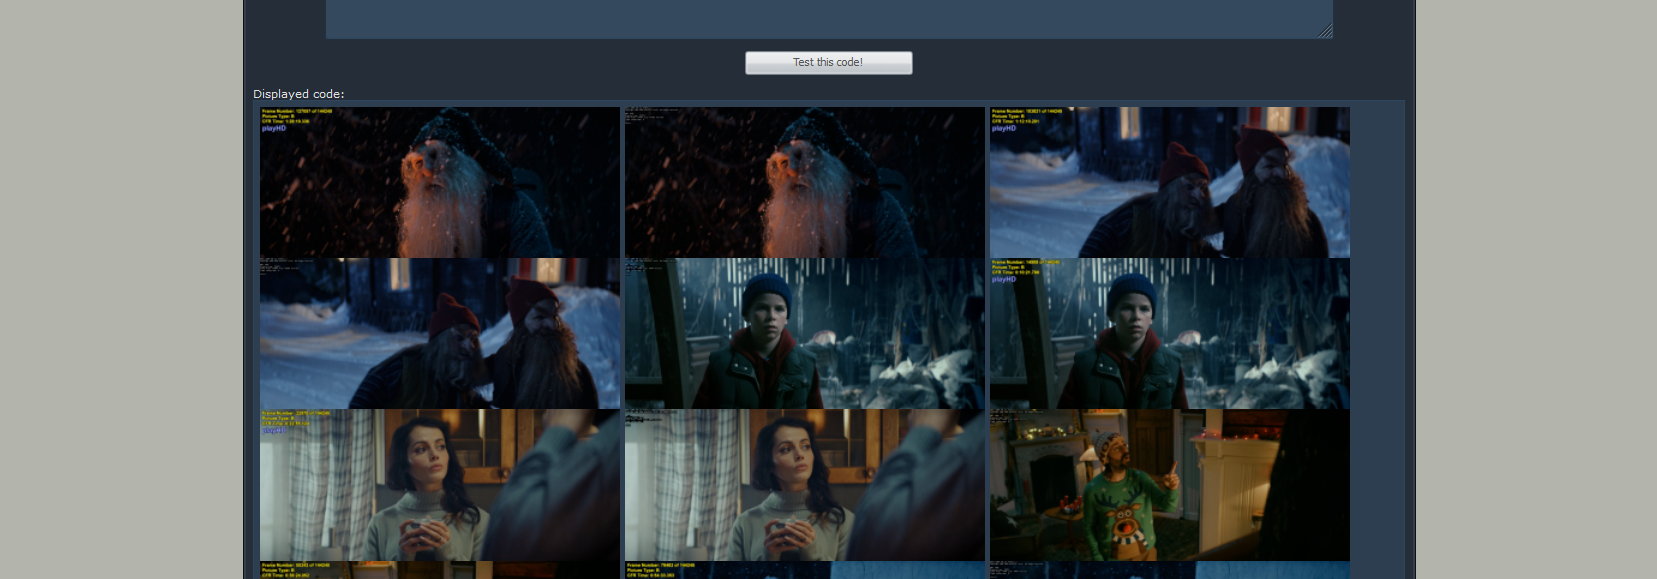Viewport: 1657px width, 579px height.
Task: Open boy in beanie screenshot without yellow overlay
Action: coord(804,333)
